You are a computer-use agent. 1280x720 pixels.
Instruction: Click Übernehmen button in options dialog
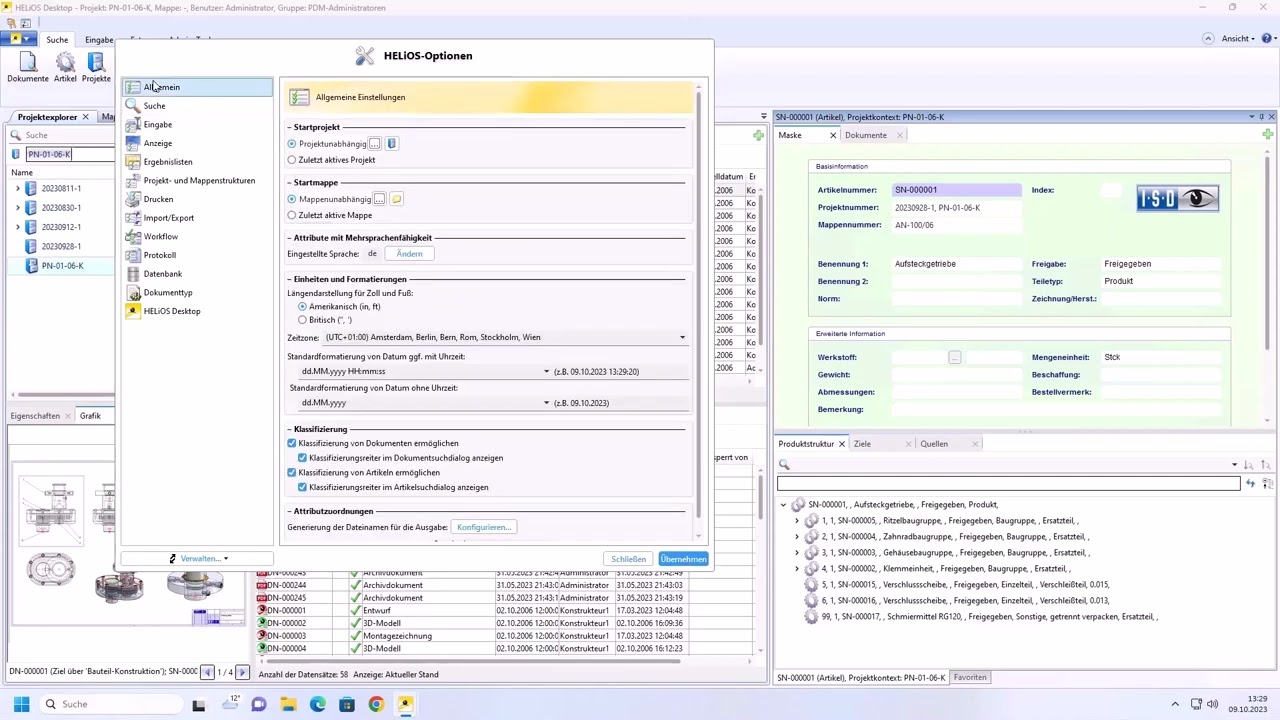click(684, 559)
